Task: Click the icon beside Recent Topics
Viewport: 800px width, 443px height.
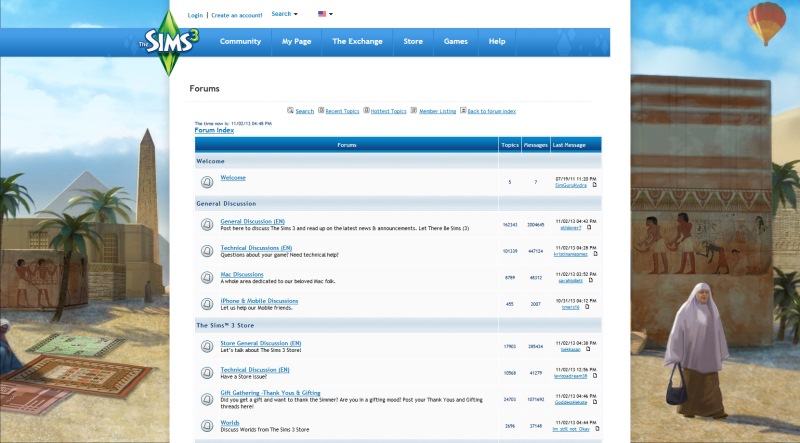Action: click(x=321, y=110)
